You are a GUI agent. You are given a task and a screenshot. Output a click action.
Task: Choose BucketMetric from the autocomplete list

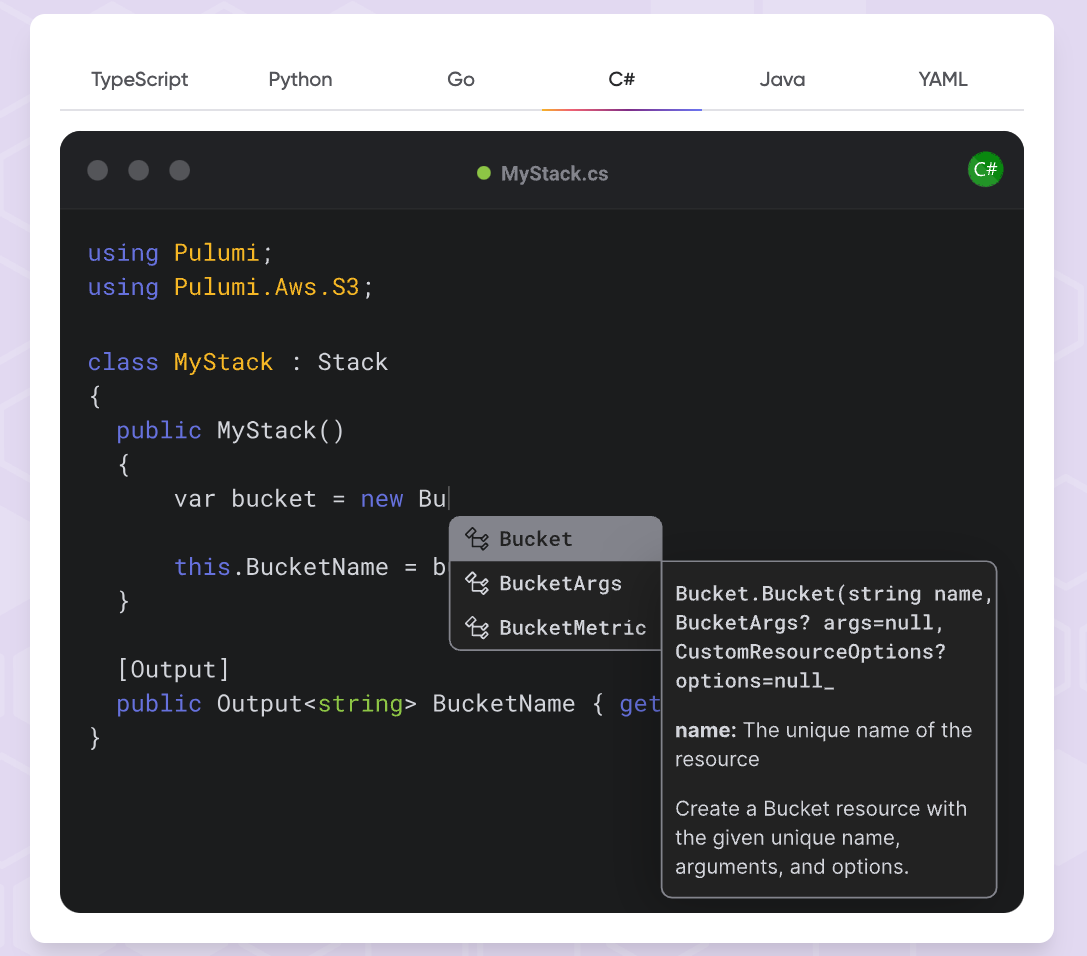pos(555,628)
